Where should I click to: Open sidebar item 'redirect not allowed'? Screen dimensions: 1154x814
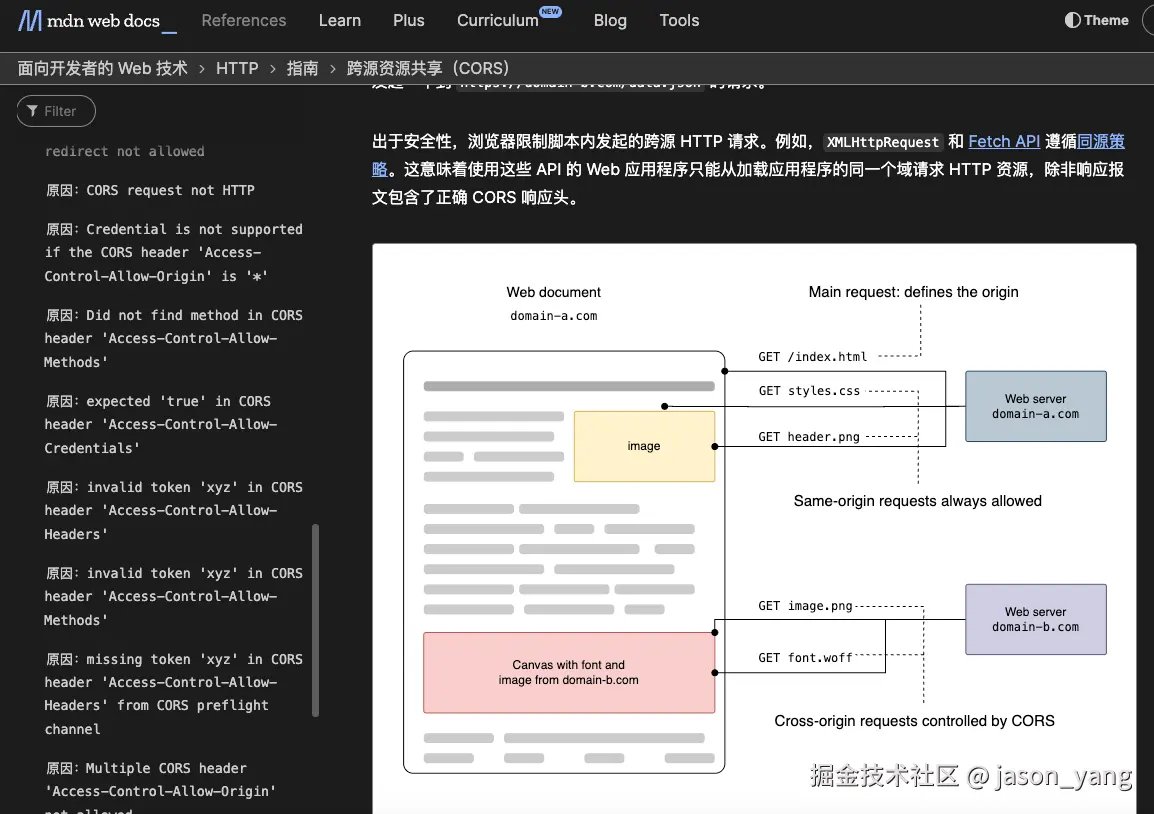(124, 151)
